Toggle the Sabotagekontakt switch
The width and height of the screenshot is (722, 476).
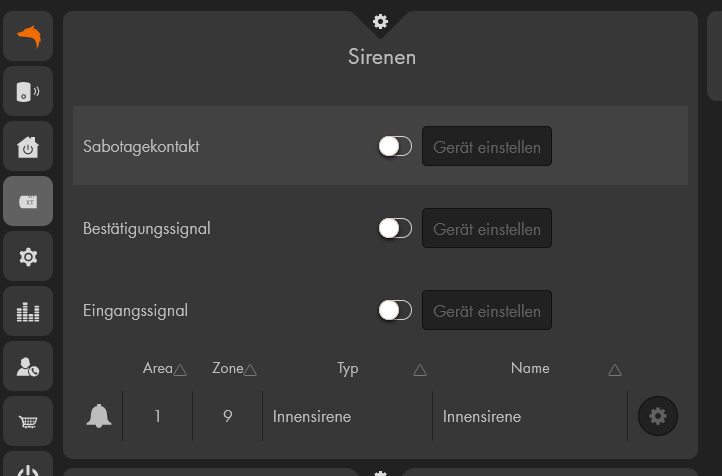click(395, 147)
